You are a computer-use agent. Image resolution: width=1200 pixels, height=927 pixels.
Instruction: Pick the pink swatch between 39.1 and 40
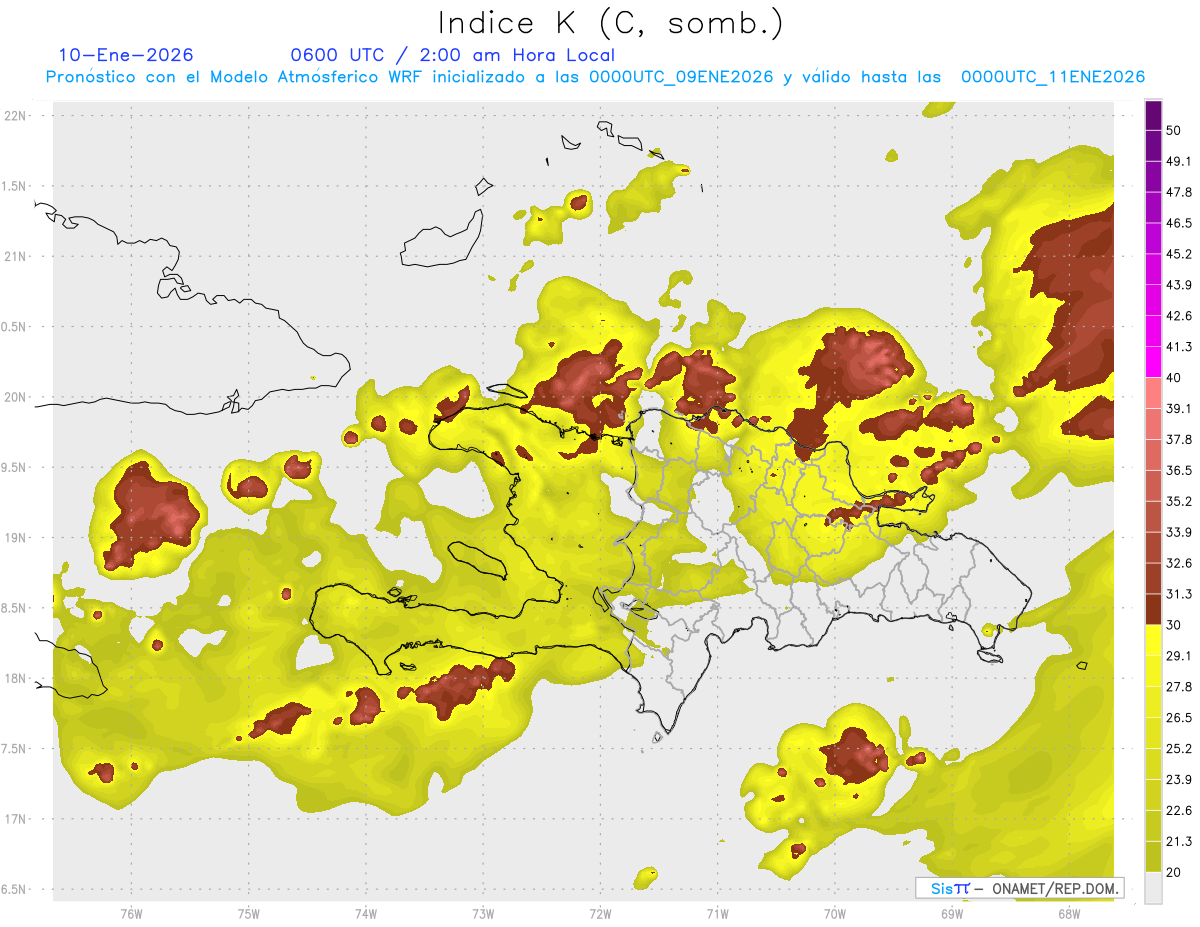(1153, 393)
